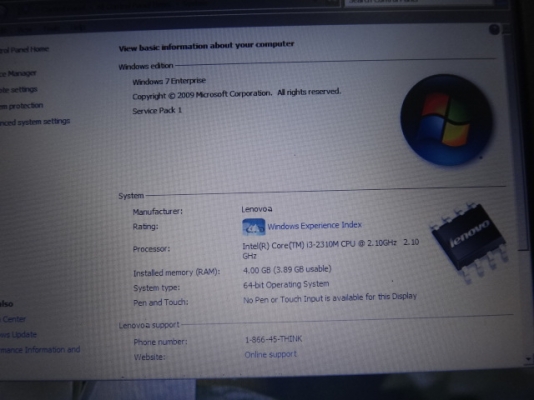Screen dimensions: 534x400
Task: Select the 4.00 GB installed memory value
Action: click(x=287, y=269)
